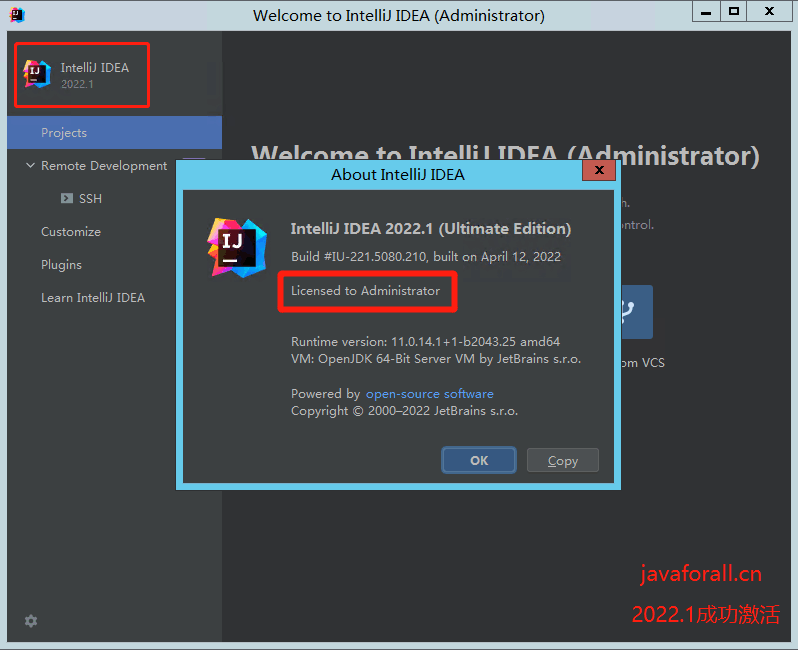Open Remote Development in the sidebar

[104, 165]
